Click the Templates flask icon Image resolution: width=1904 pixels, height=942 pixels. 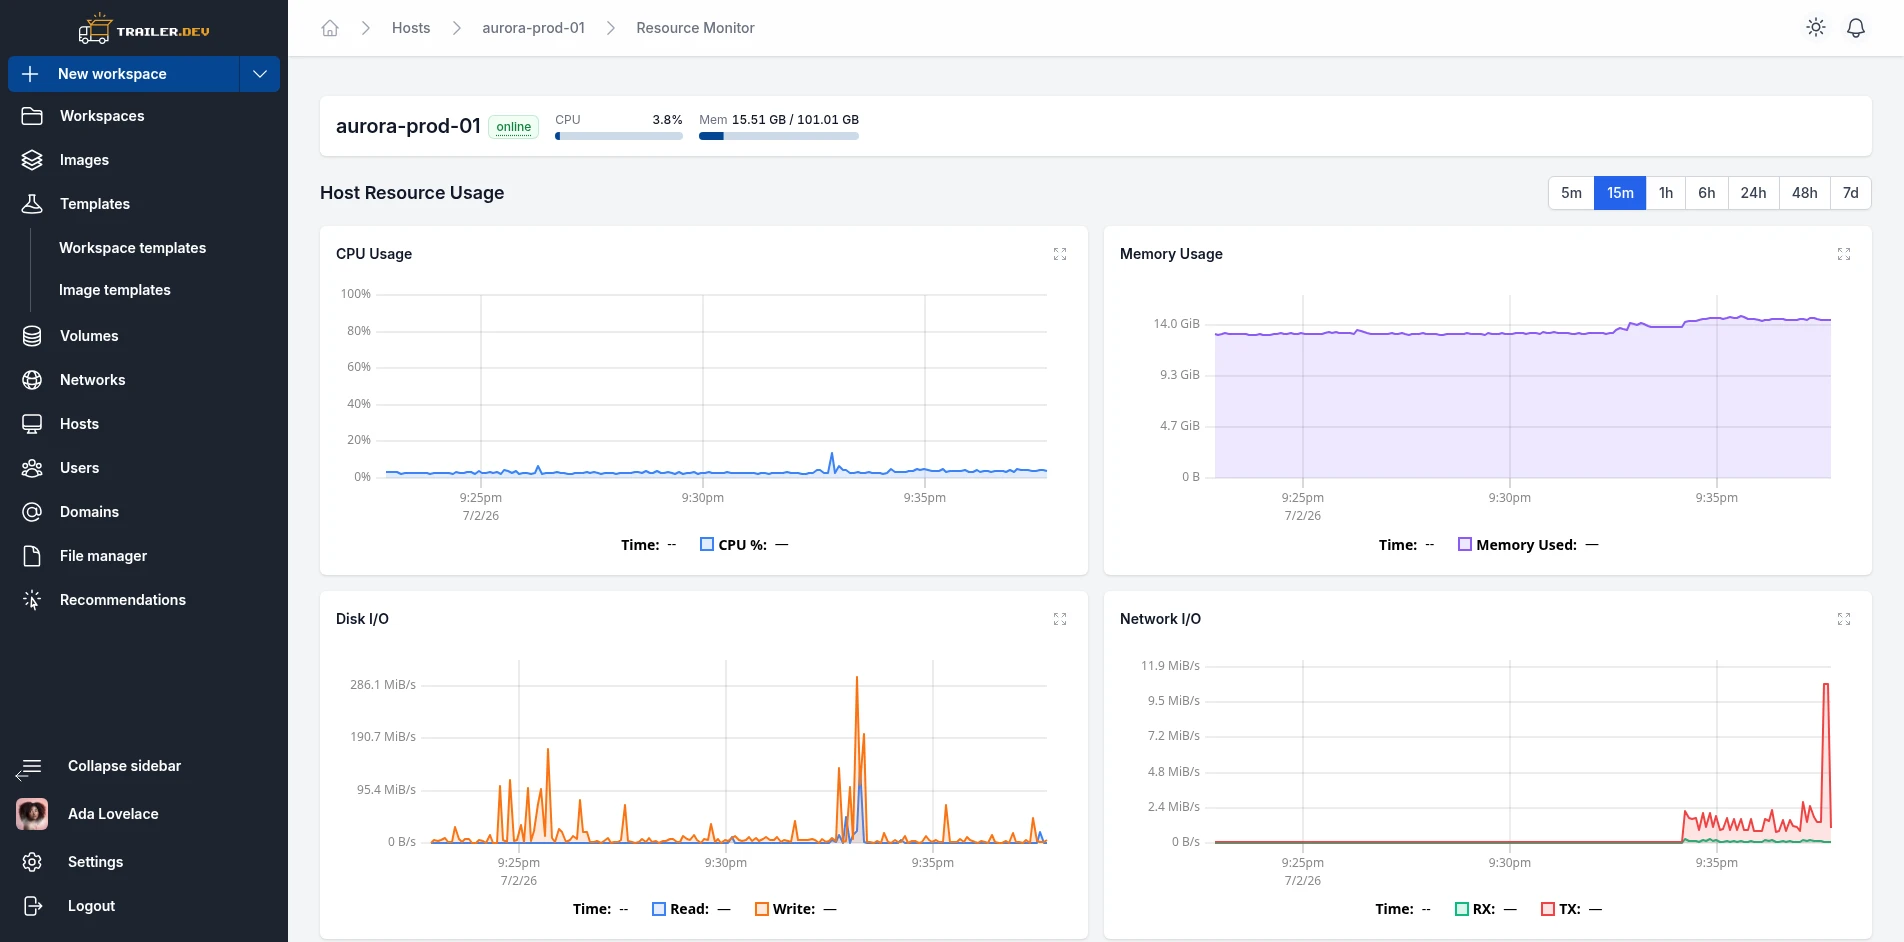[x=32, y=204]
